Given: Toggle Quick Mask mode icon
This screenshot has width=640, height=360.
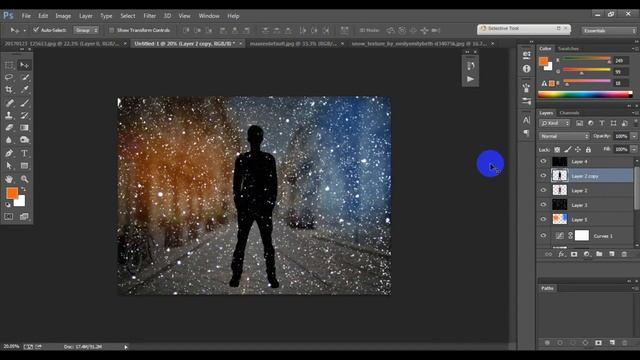Looking at the screenshot, I should [x=9, y=217].
